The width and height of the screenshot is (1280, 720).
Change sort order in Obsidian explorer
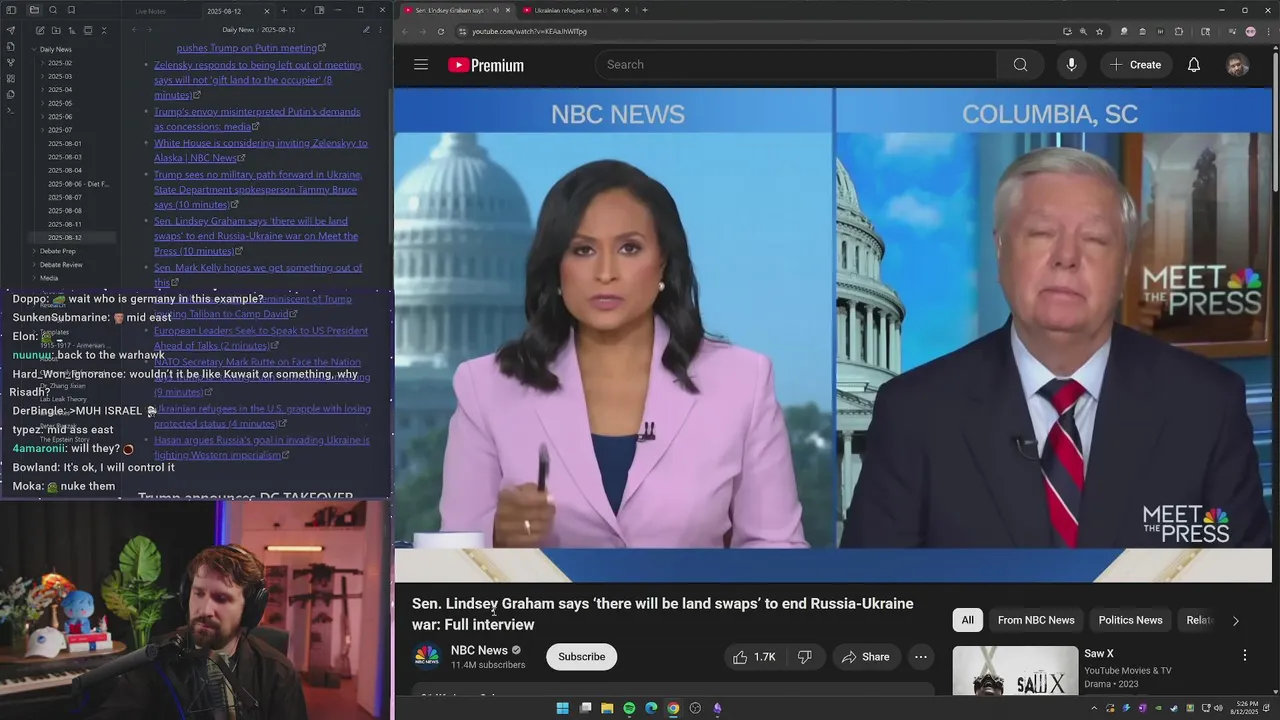coord(72,30)
